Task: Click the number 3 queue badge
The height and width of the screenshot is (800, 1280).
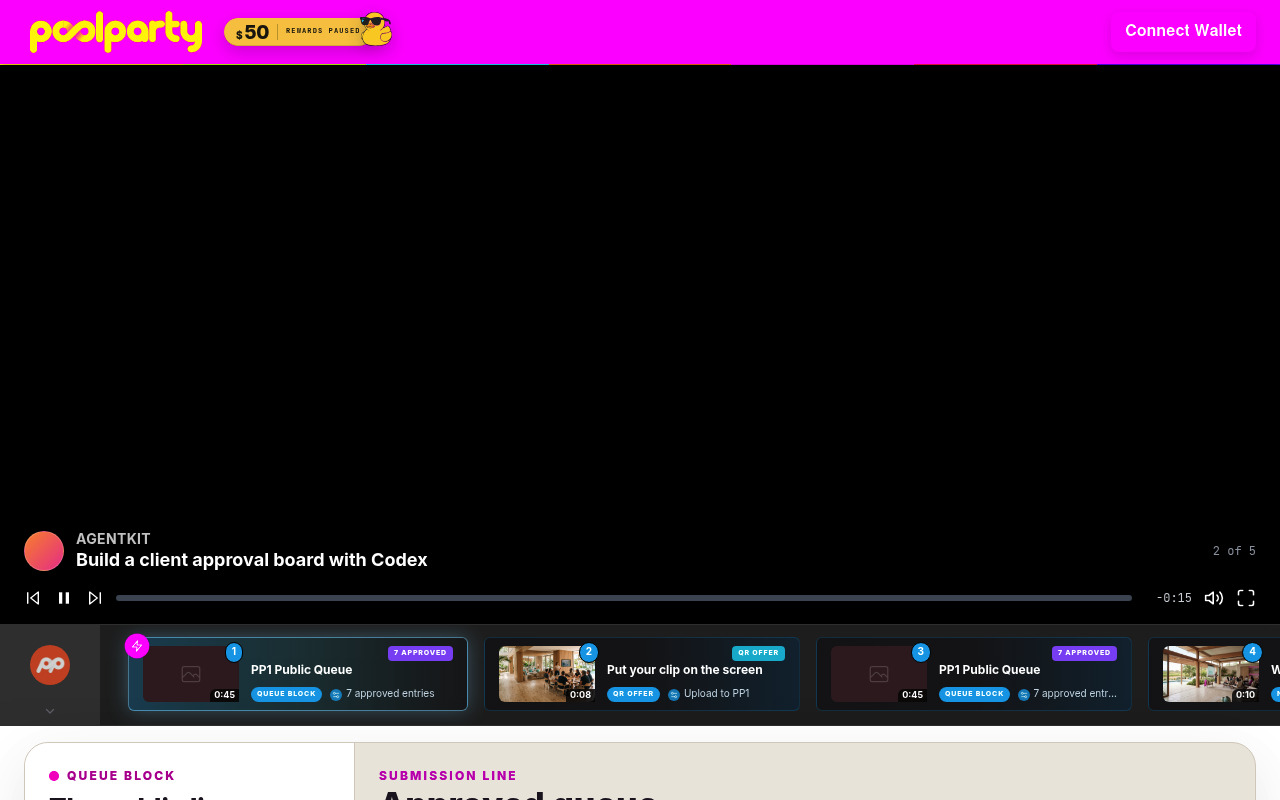Action: point(920,652)
